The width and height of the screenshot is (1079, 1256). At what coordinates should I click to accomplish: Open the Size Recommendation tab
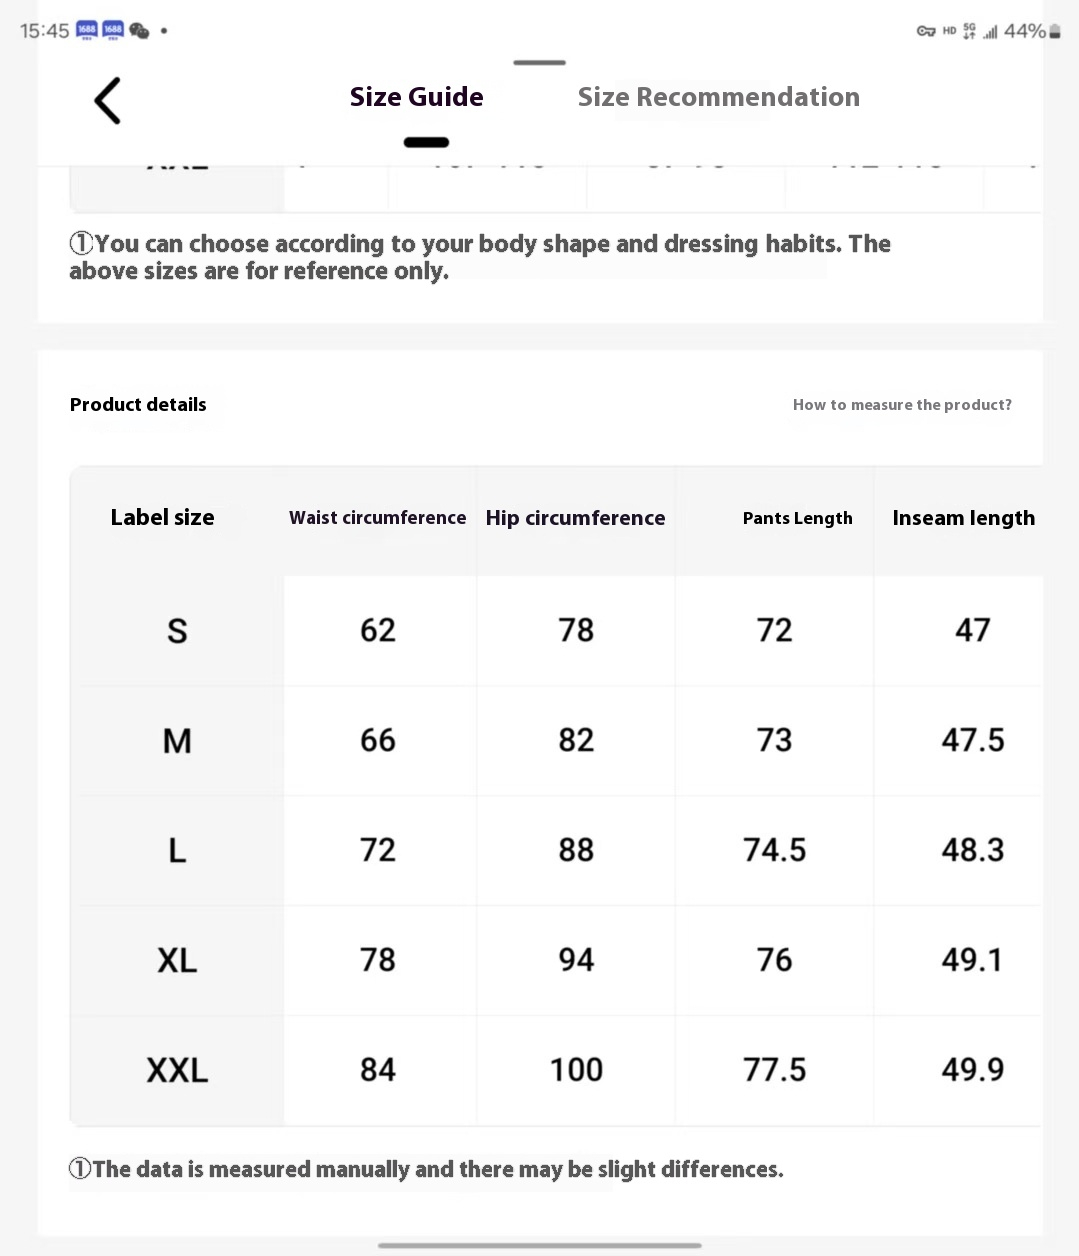click(718, 97)
